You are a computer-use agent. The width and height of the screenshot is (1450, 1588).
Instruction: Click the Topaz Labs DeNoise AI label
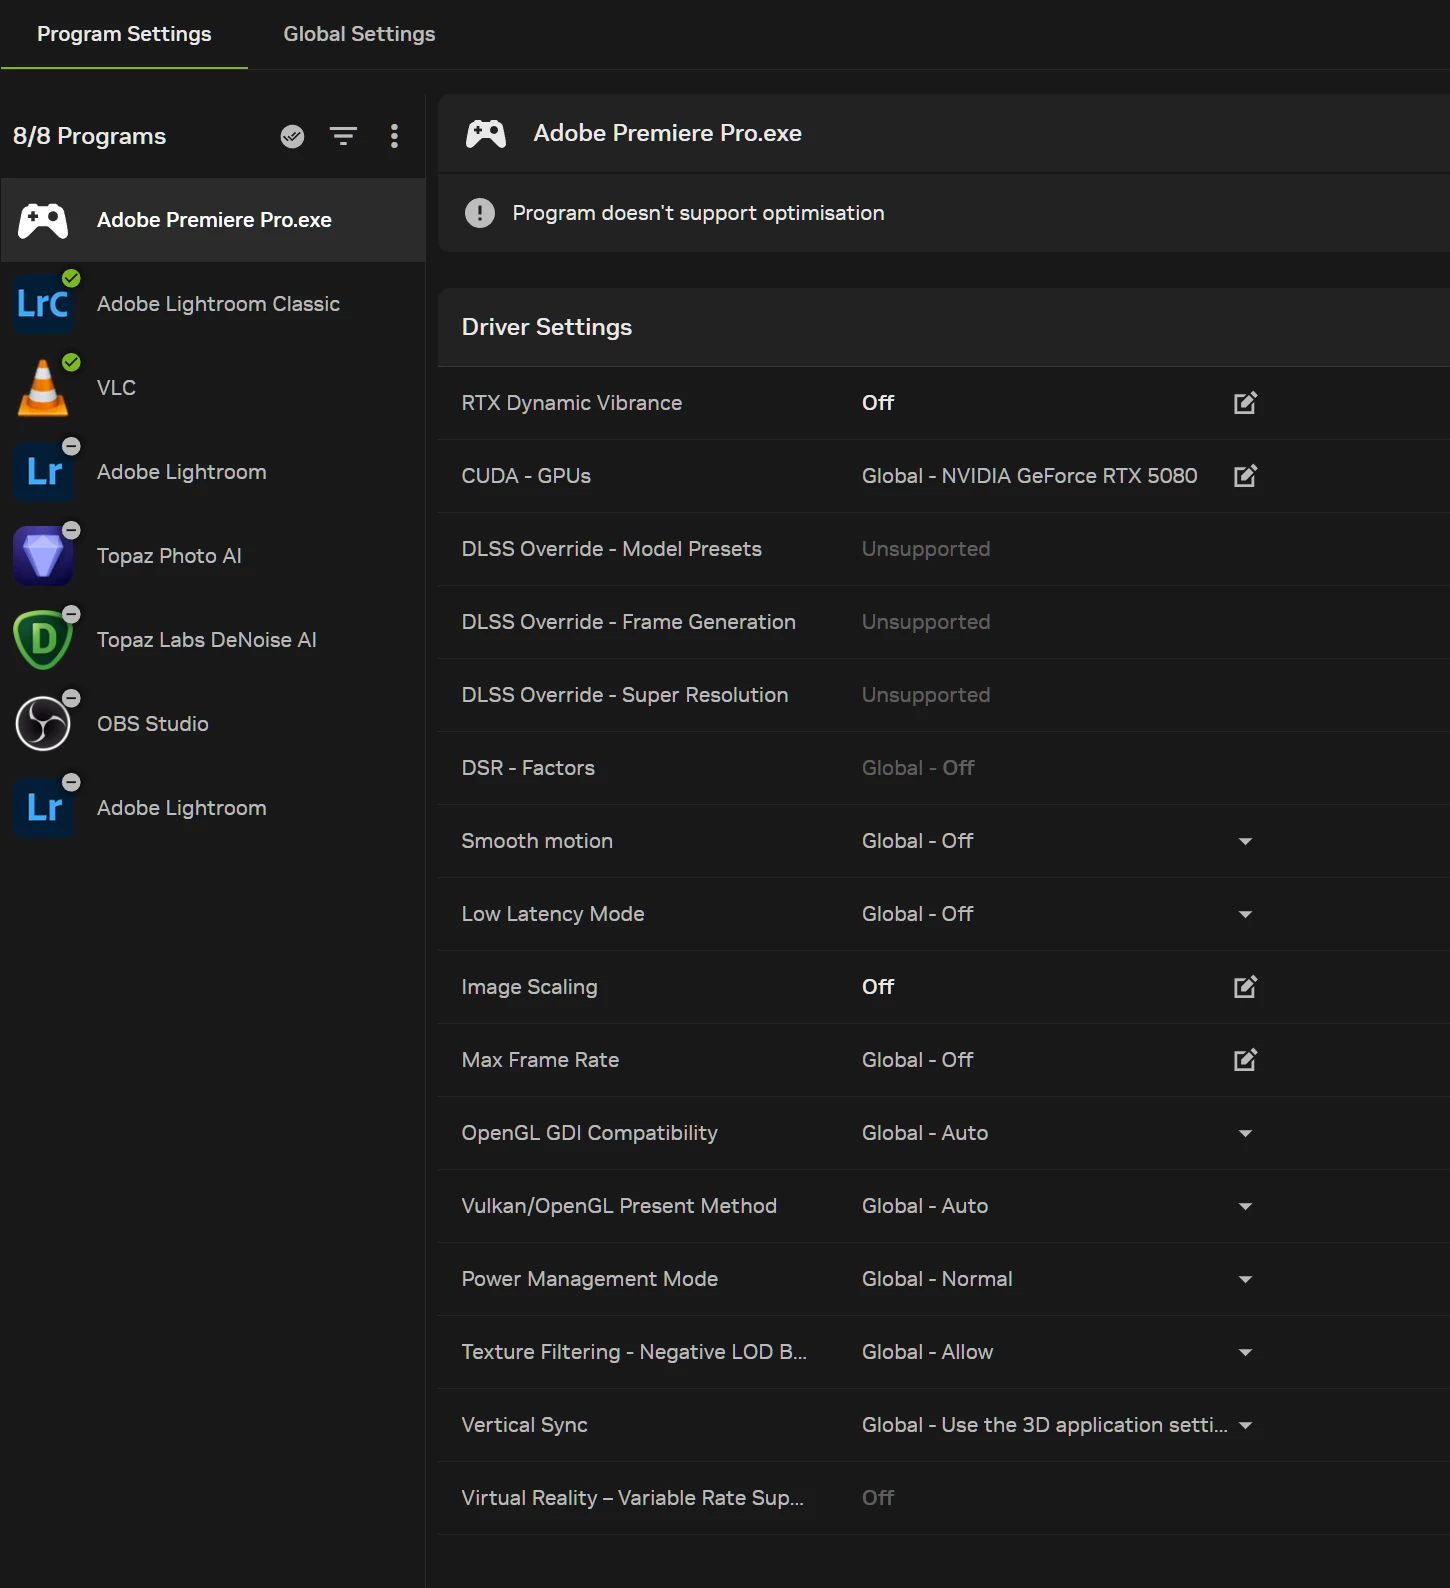coord(206,640)
